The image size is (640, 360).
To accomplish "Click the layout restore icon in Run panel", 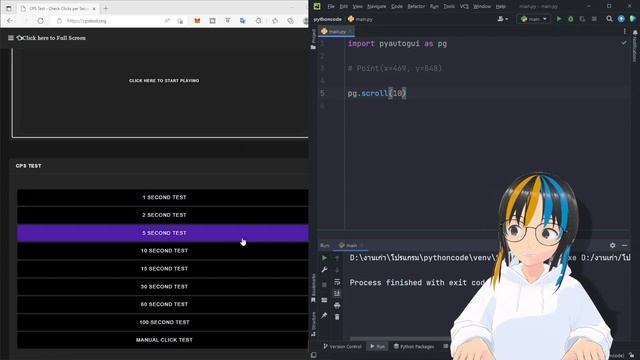I will 324,300.
